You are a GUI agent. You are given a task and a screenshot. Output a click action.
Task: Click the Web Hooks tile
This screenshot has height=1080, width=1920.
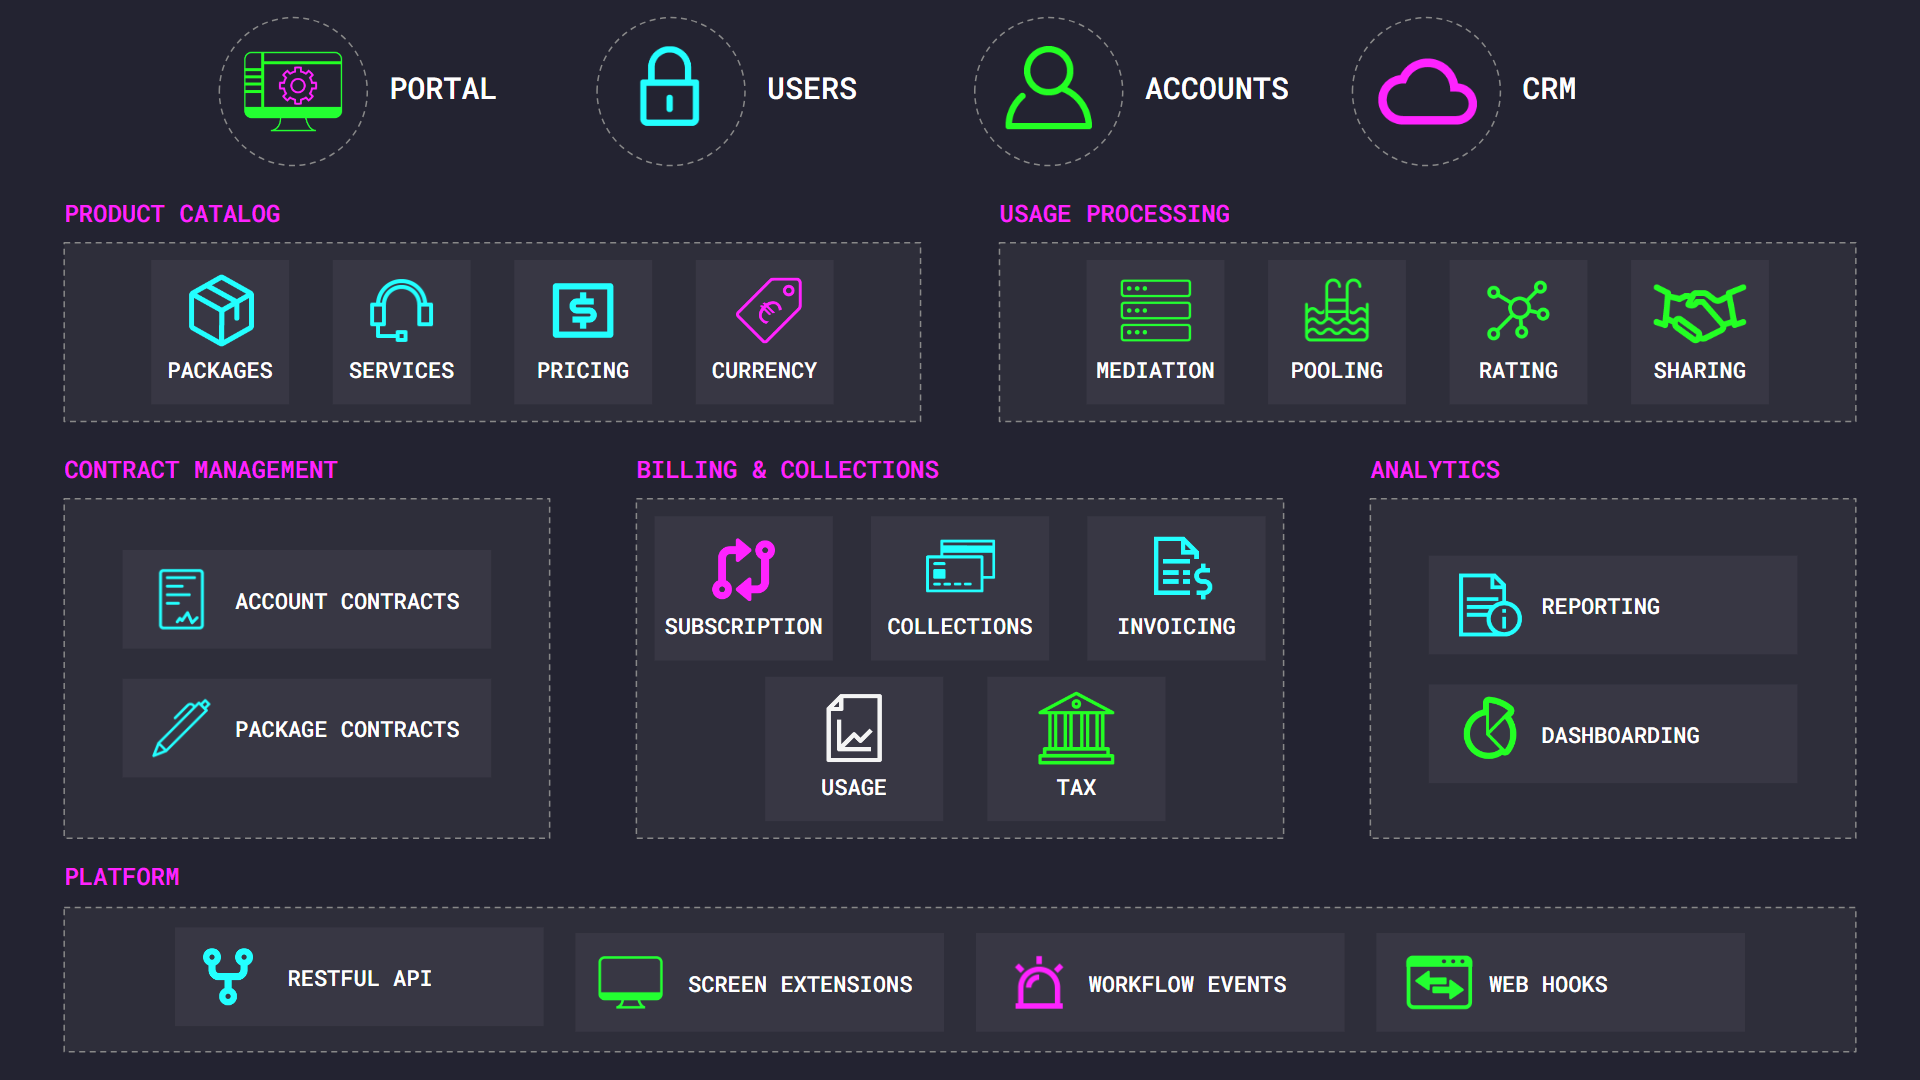pos(1560,984)
